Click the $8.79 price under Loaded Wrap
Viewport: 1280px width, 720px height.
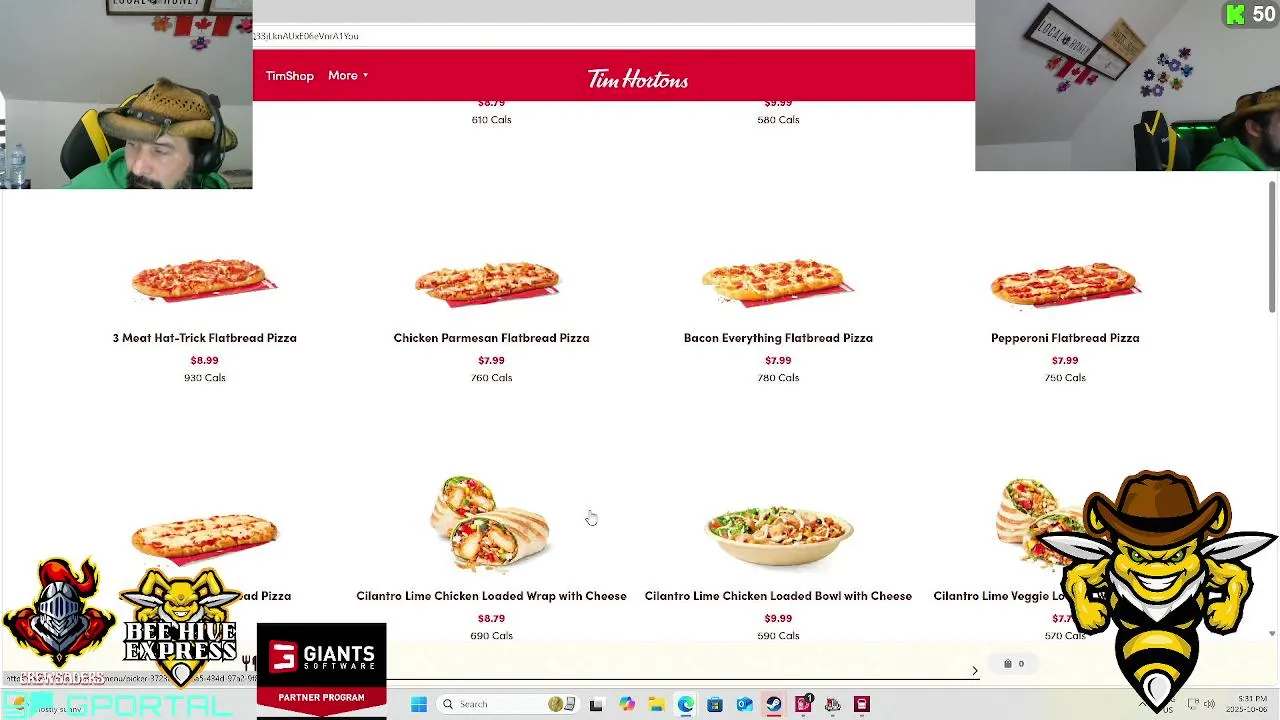pos(491,618)
